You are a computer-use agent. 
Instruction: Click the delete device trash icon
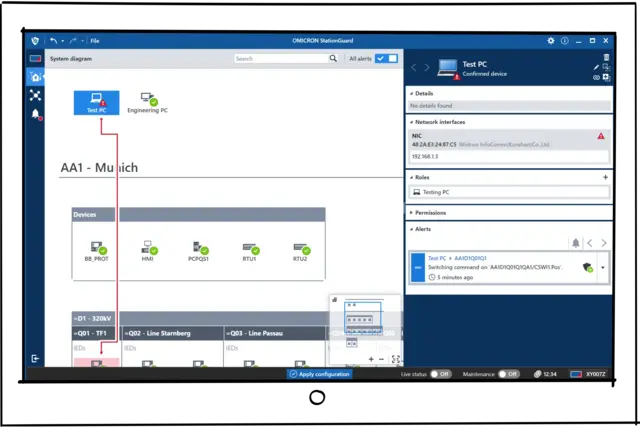(605, 58)
